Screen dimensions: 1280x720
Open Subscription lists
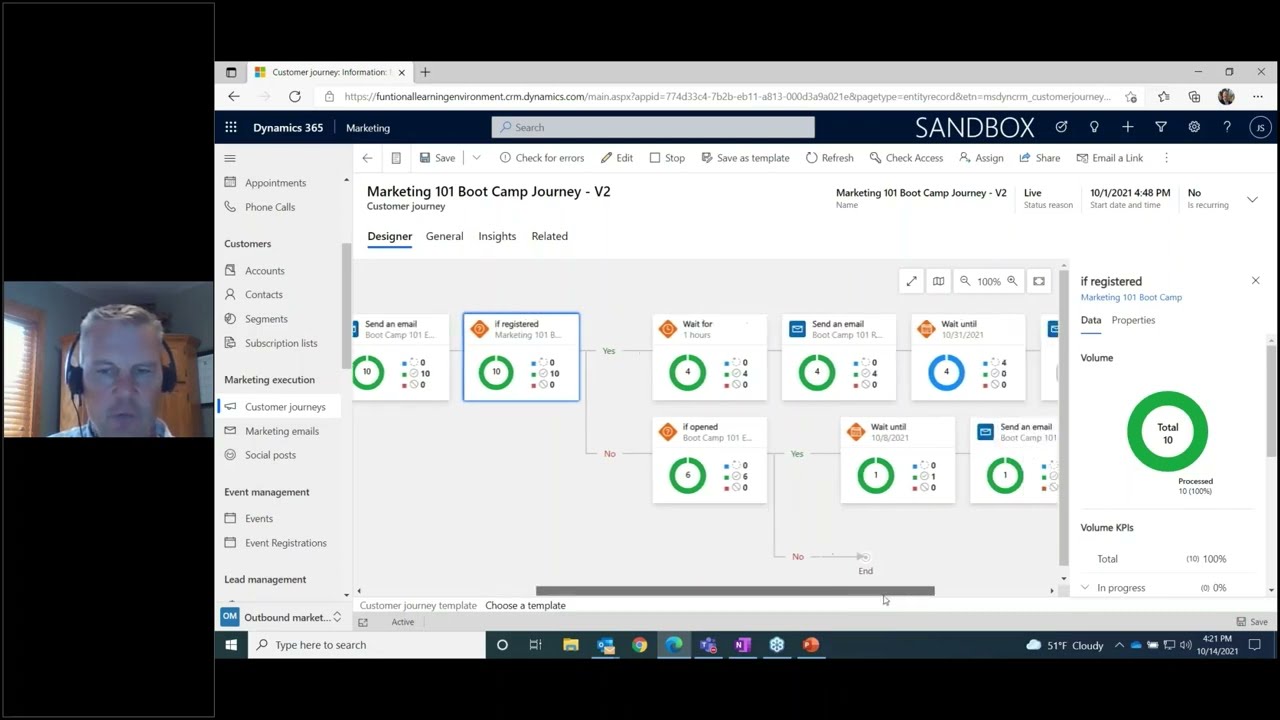pos(281,343)
